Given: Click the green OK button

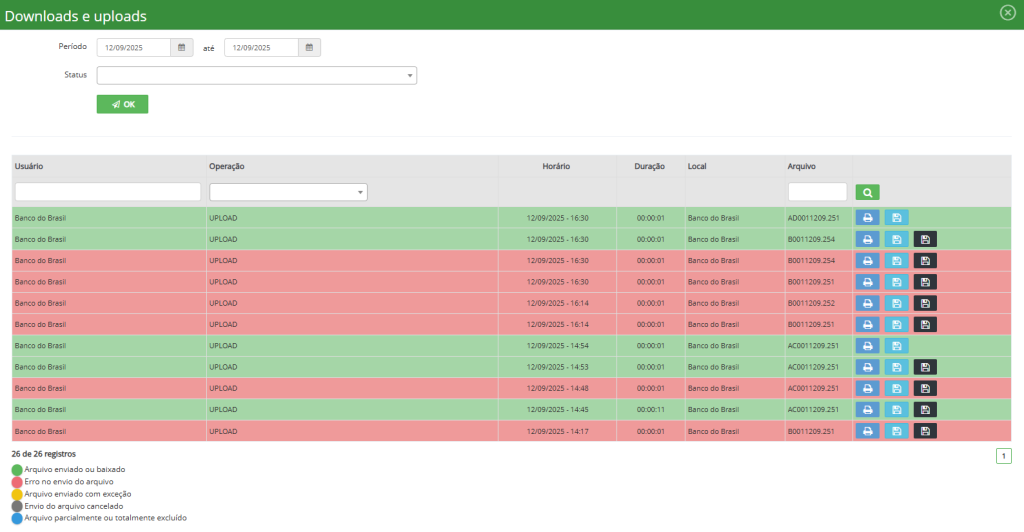Looking at the screenshot, I should click(x=122, y=104).
